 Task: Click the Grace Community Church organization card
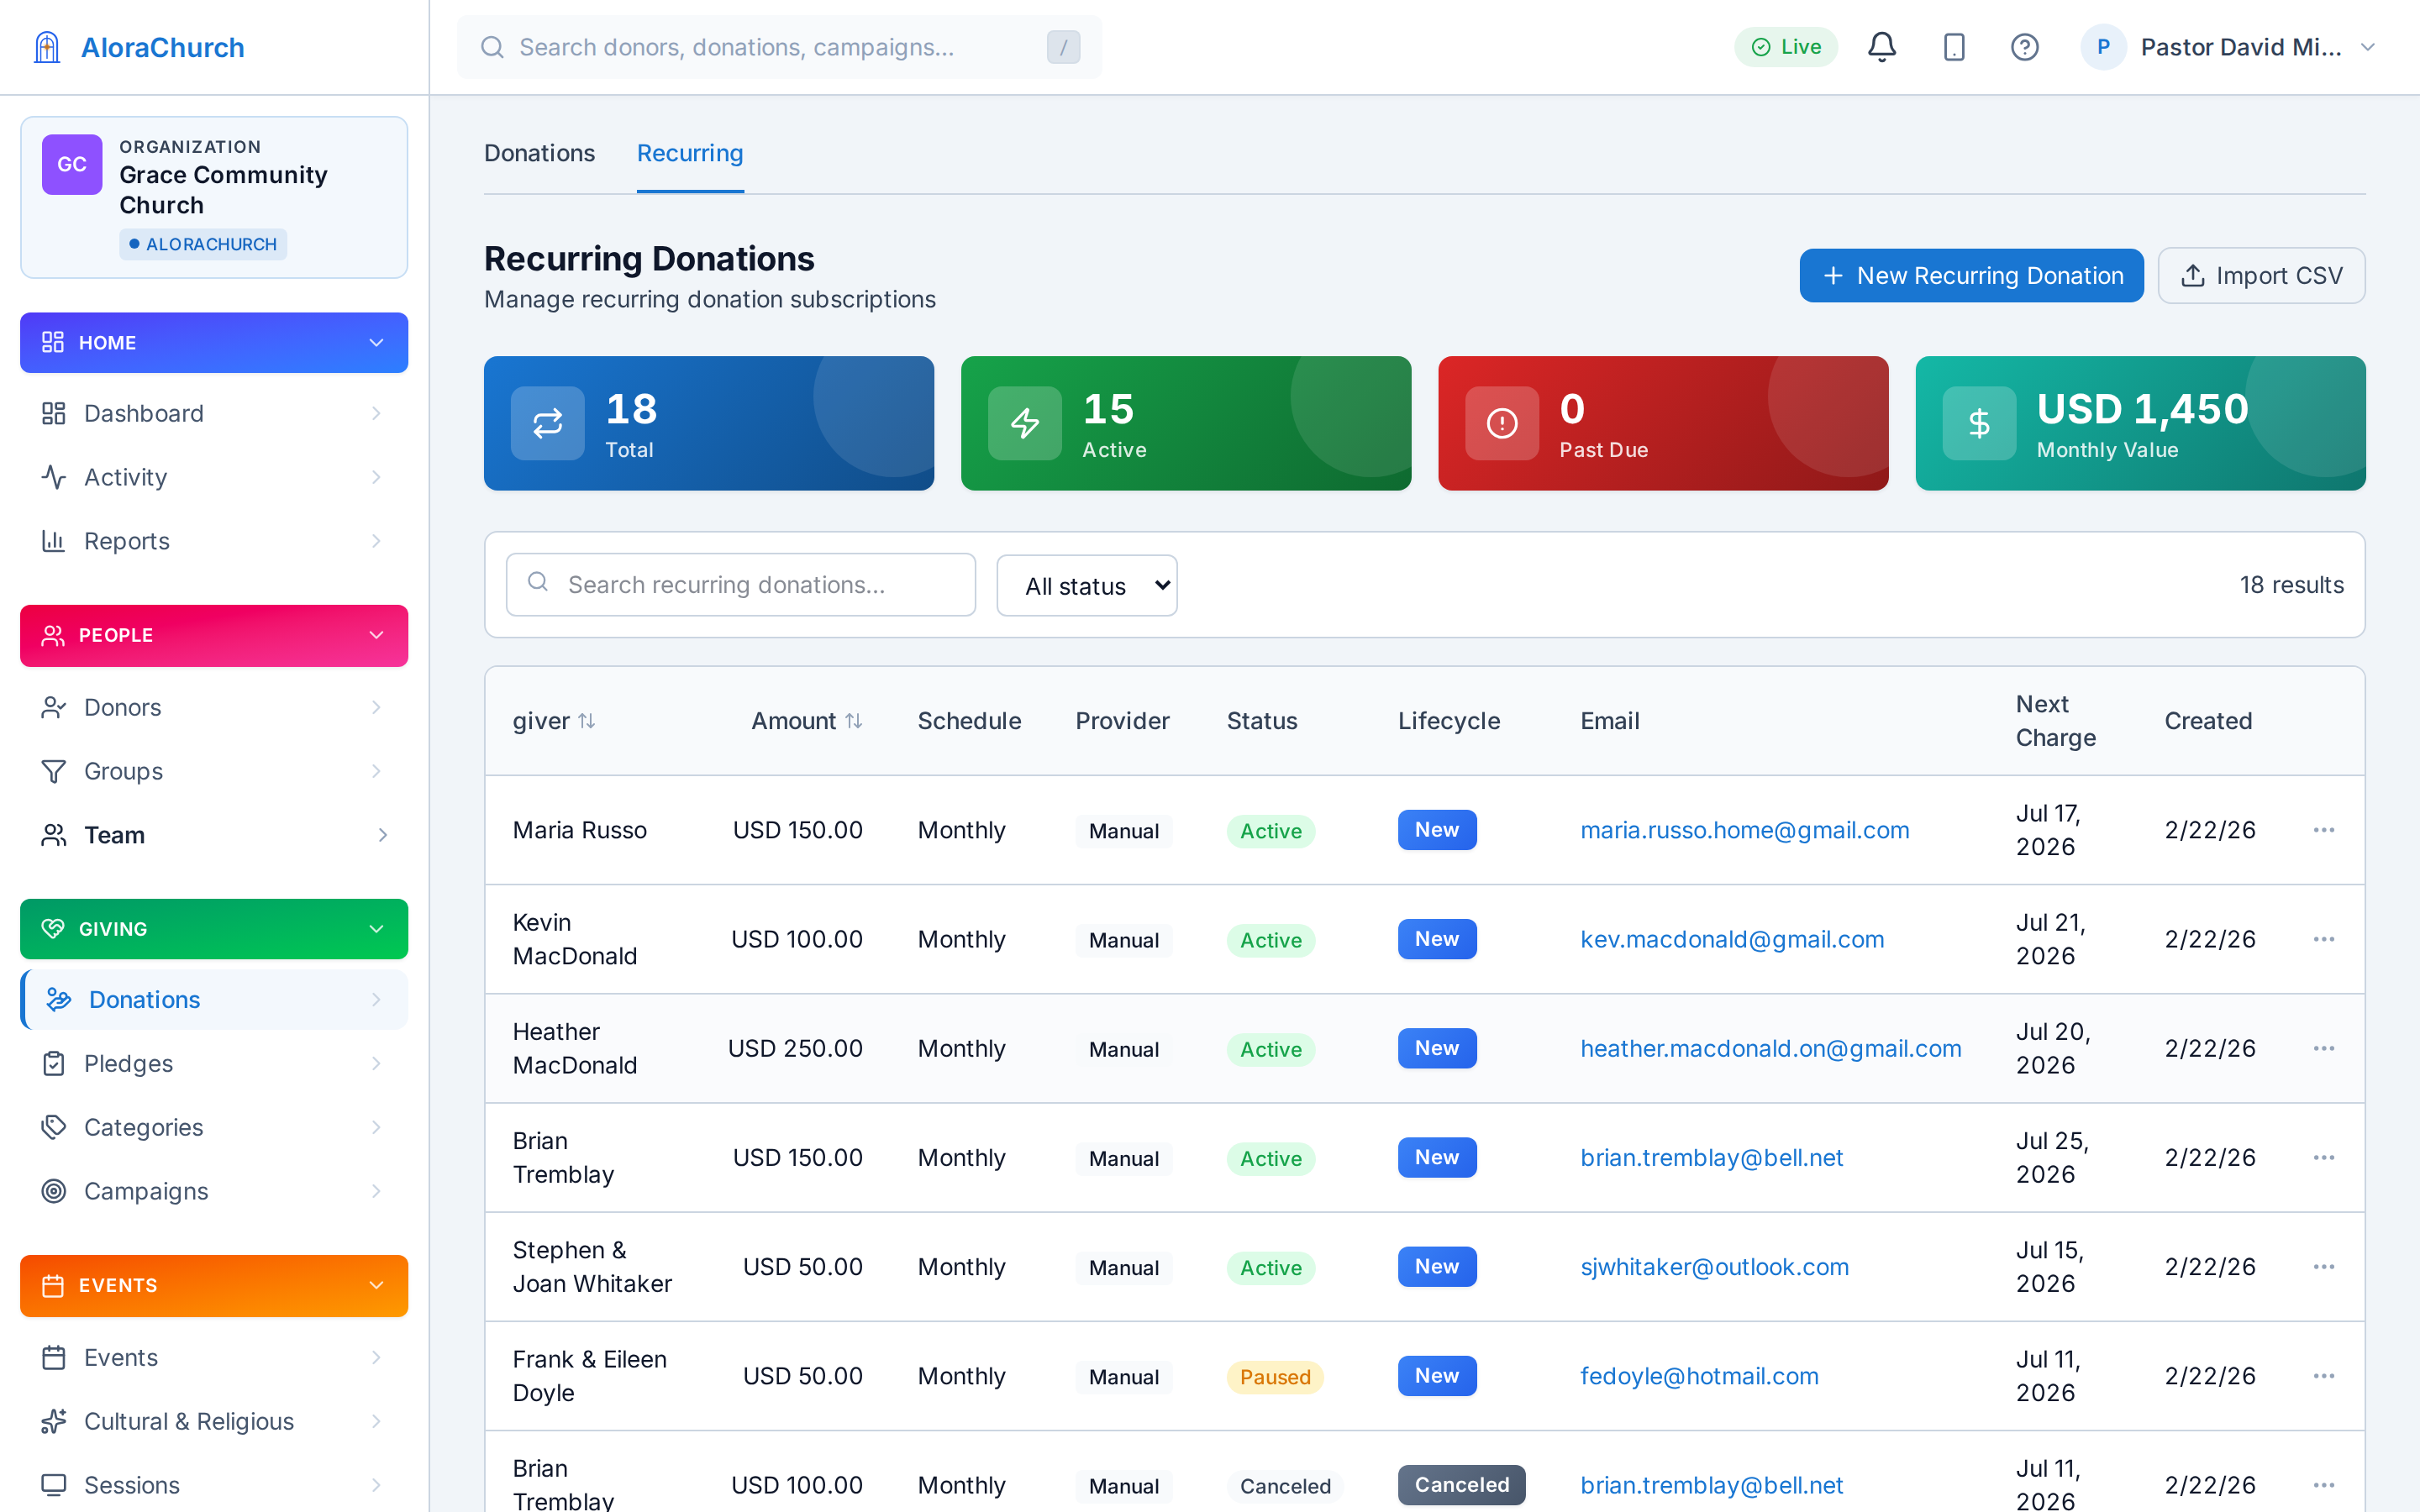[214, 197]
